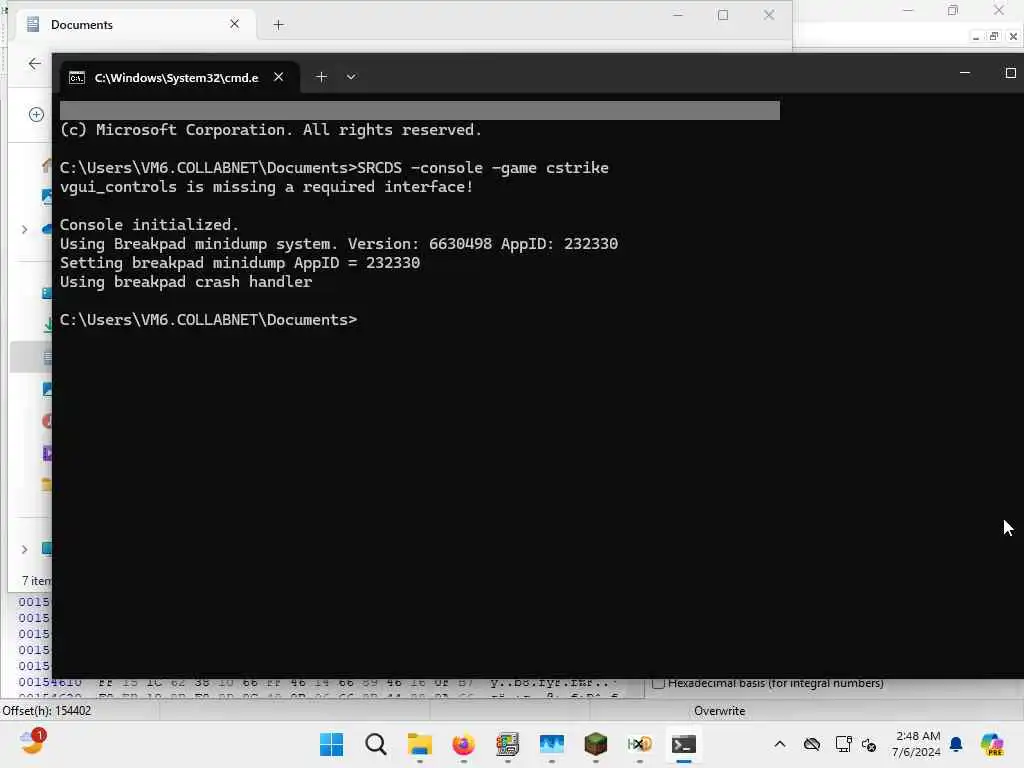Click Offset(h): 154402 in status bar
The width and height of the screenshot is (1024, 768).
pos(47,711)
